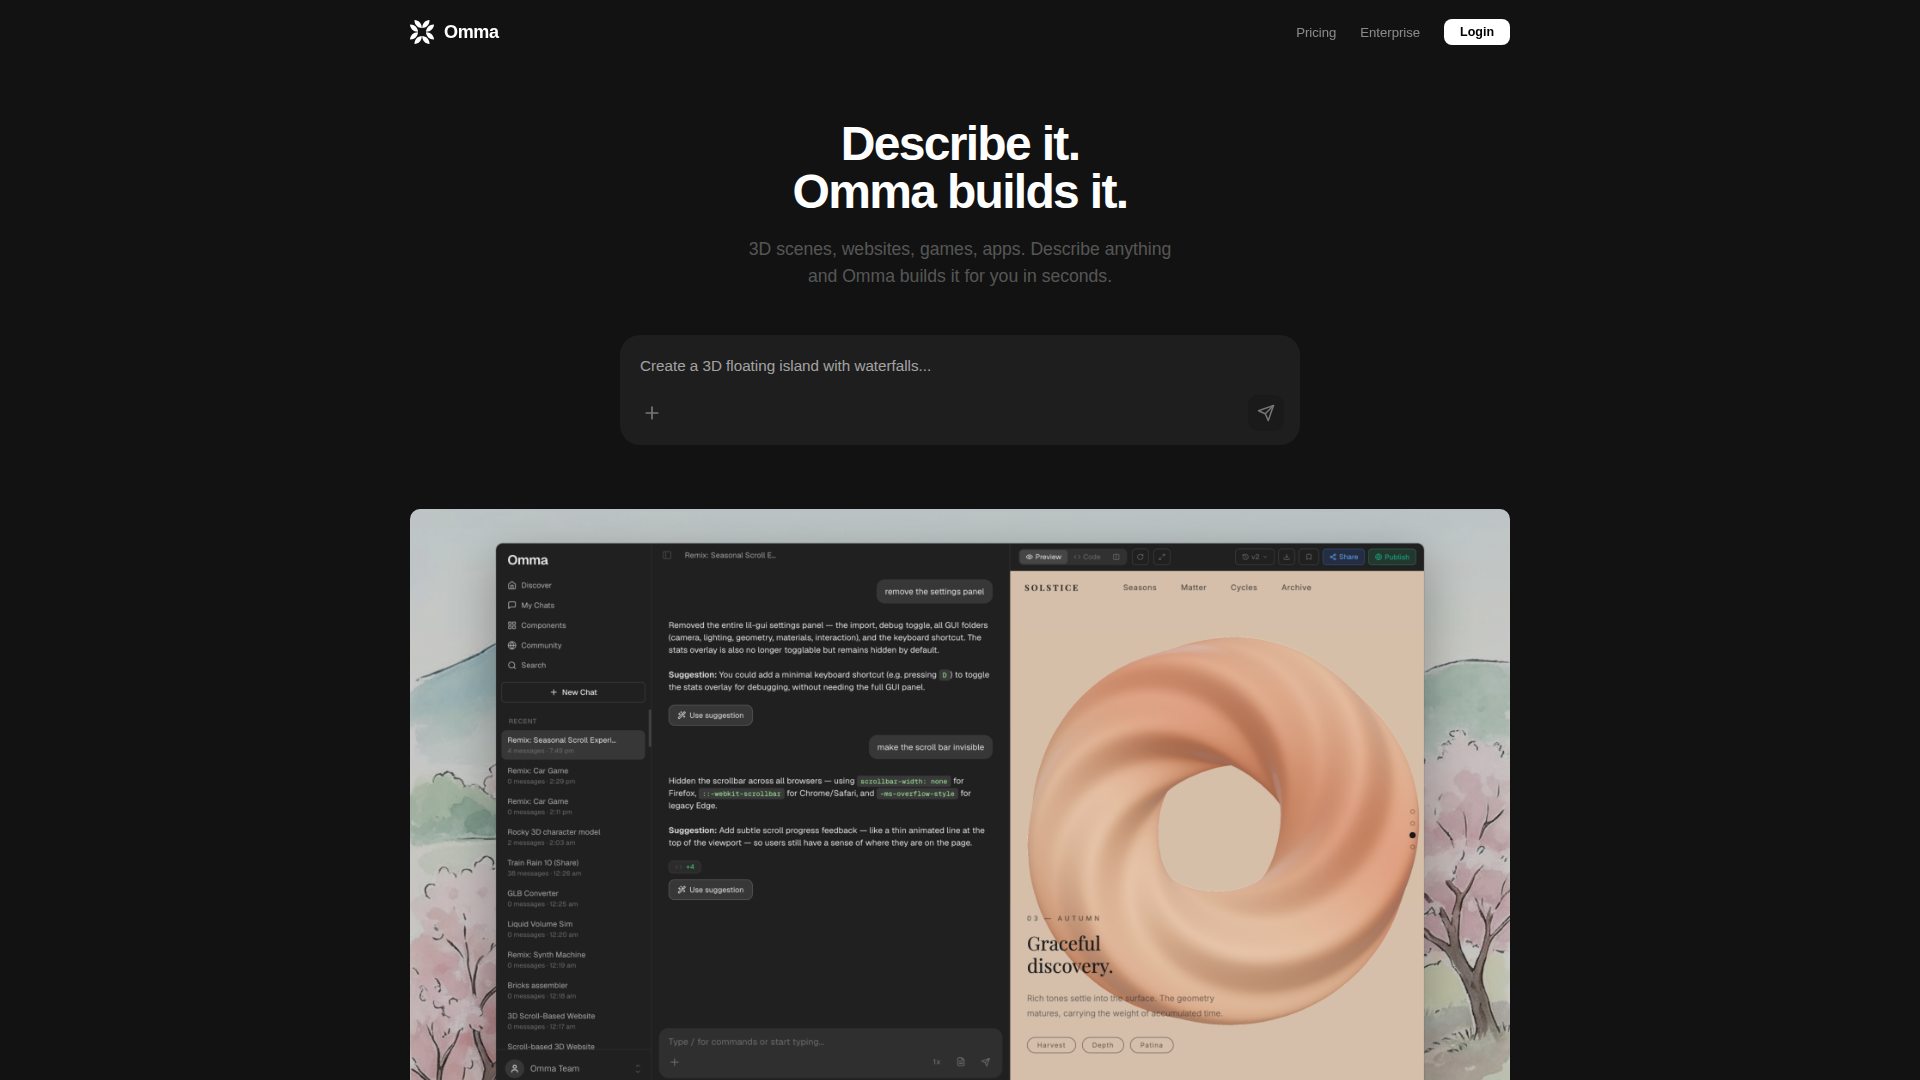
Task: Open the Pricing page
Action: pos(1316,32)
